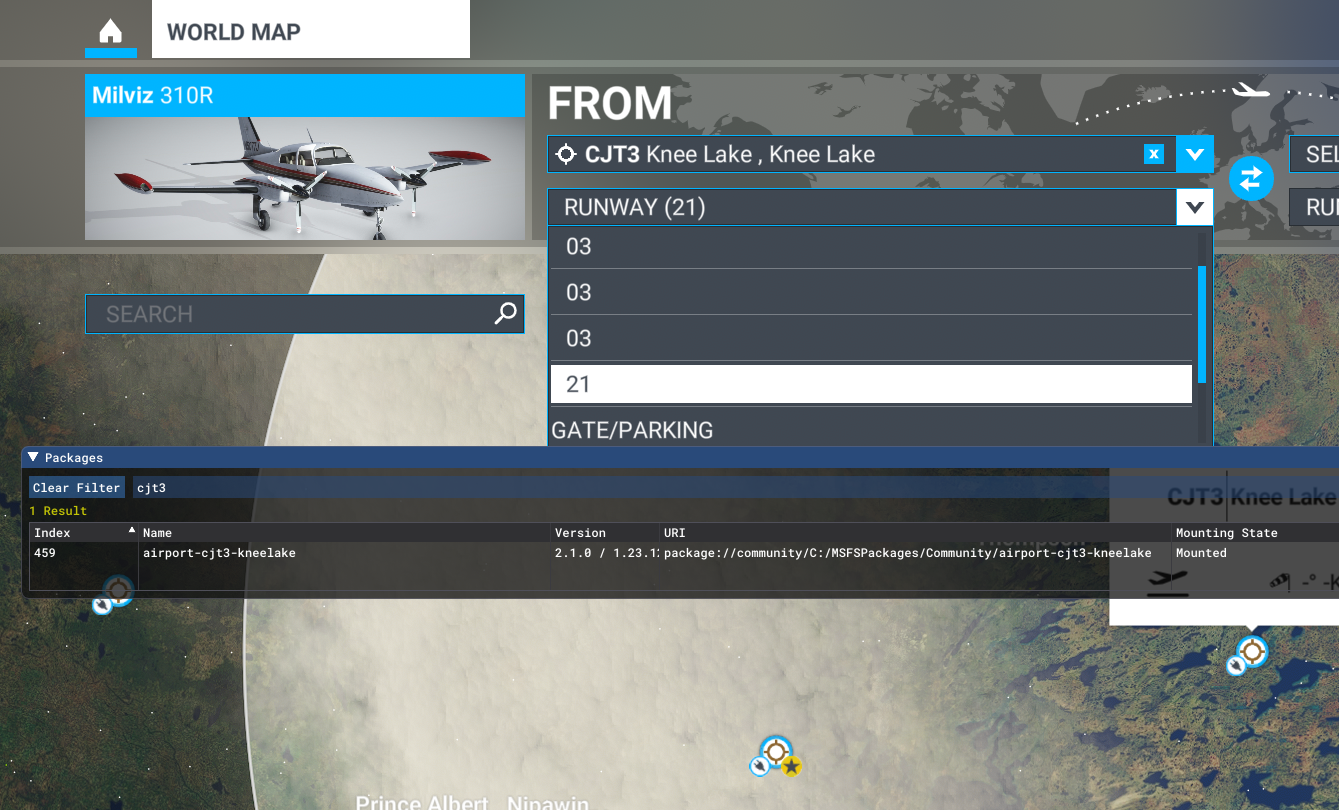The width and height of the screenshot is (1339, 810).
Task: Select the airport marker beneath the 459 cell
Action: click(118, 590)
